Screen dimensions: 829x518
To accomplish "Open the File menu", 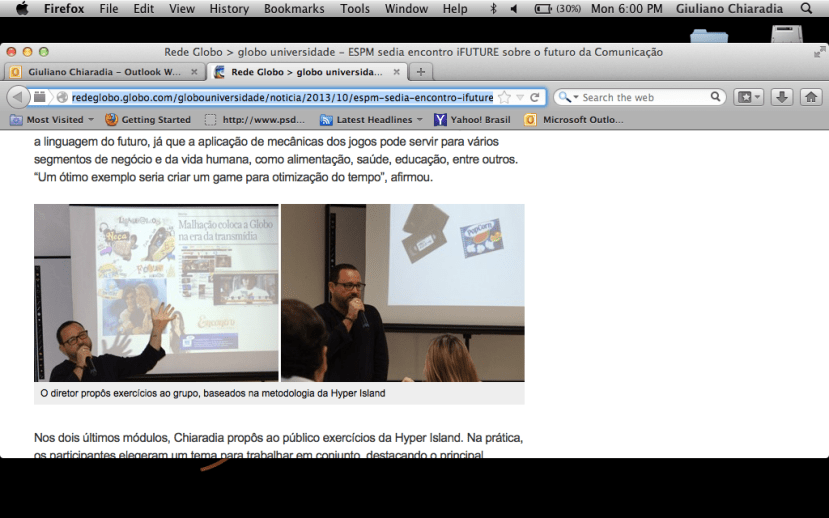I will coord(109,8).
